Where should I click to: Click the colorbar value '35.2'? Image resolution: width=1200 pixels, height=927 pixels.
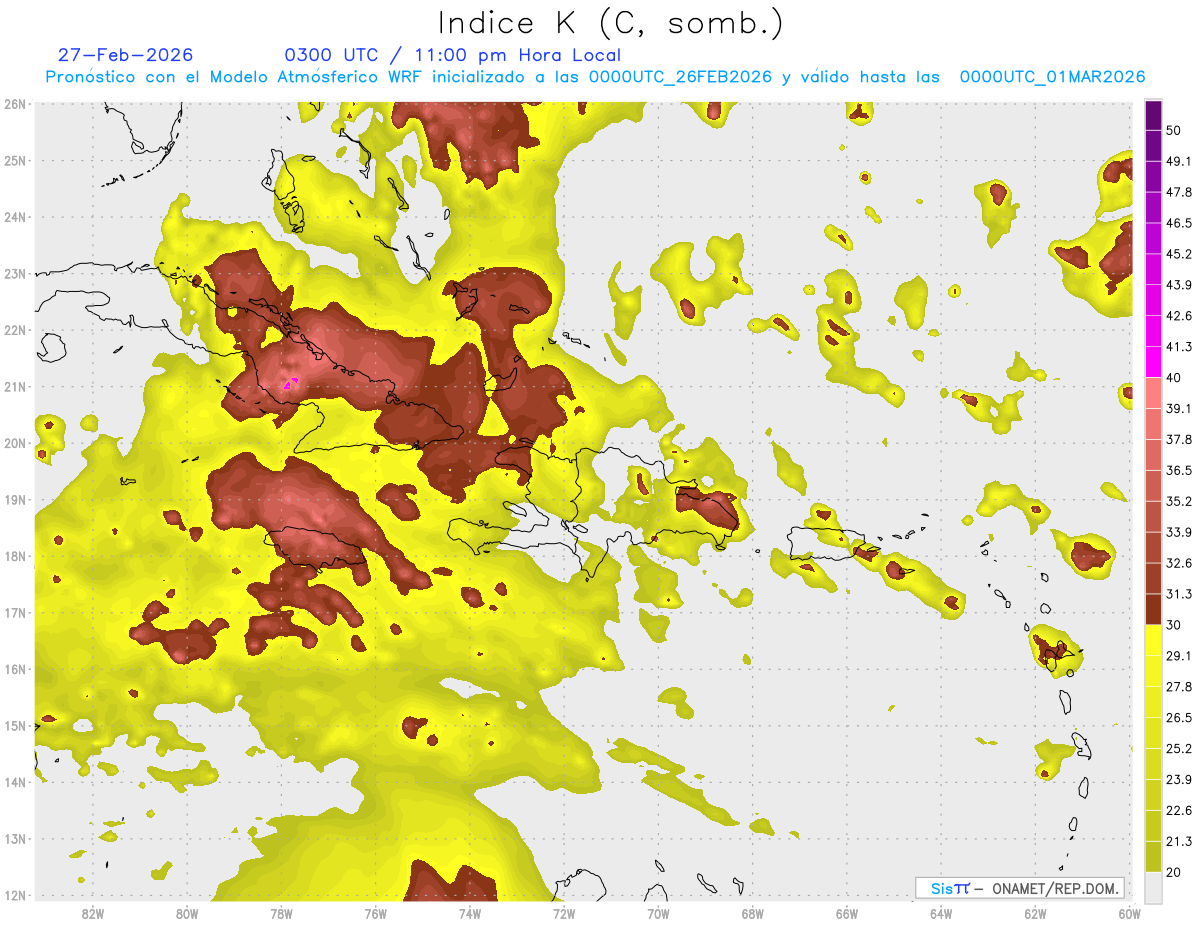point(1180,501)
